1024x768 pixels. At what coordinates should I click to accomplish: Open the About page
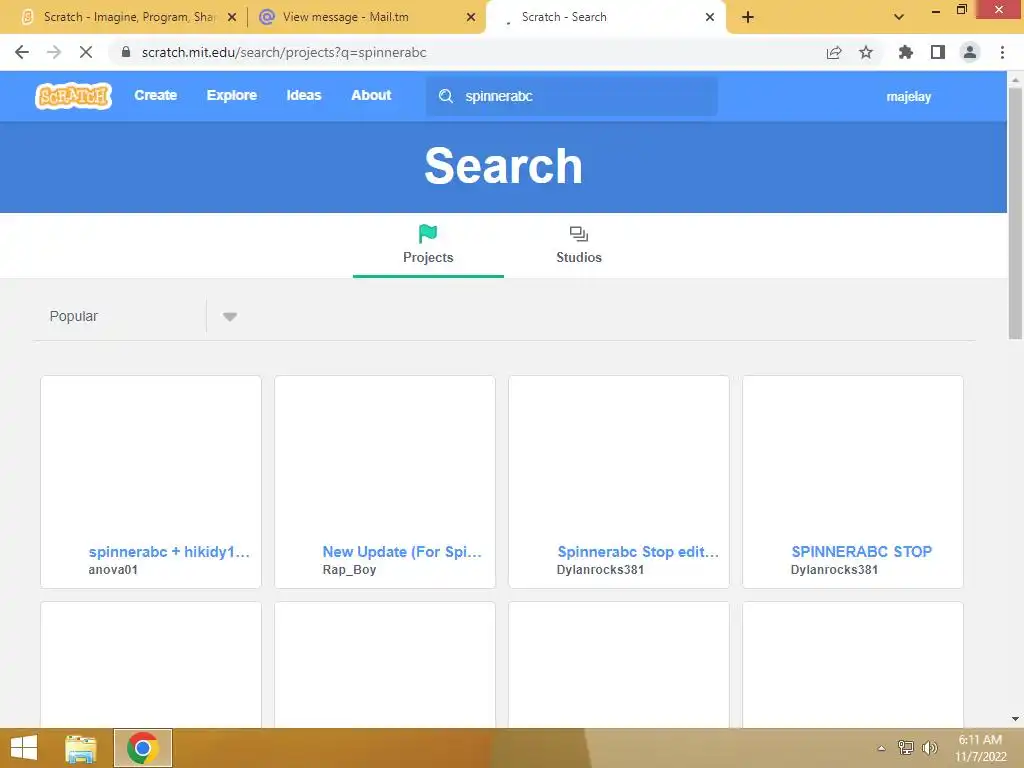(x=371, y=95)
